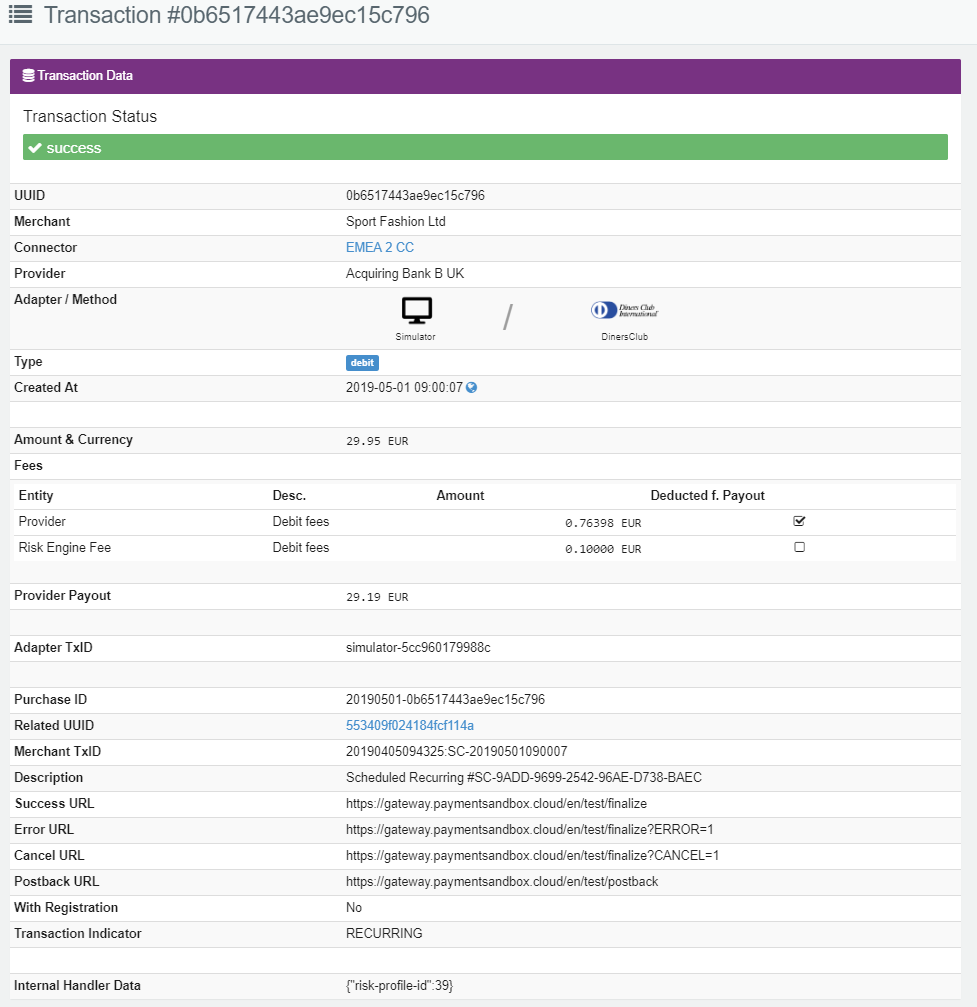Click the debit type badge
The height and width of the screenshot is (1007, 977).
(362, 363)
